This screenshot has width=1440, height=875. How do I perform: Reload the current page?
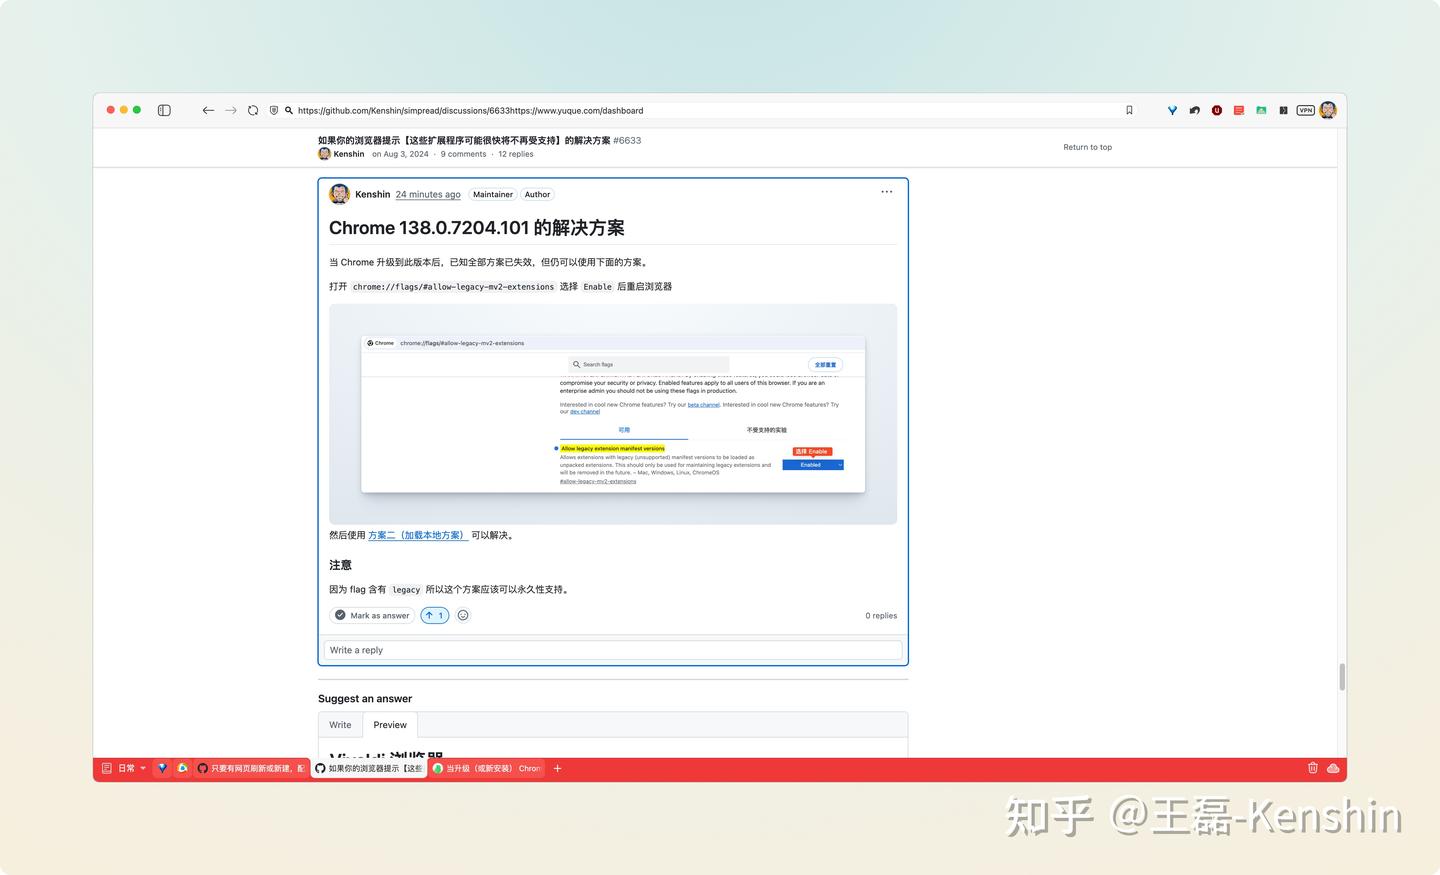253,110
